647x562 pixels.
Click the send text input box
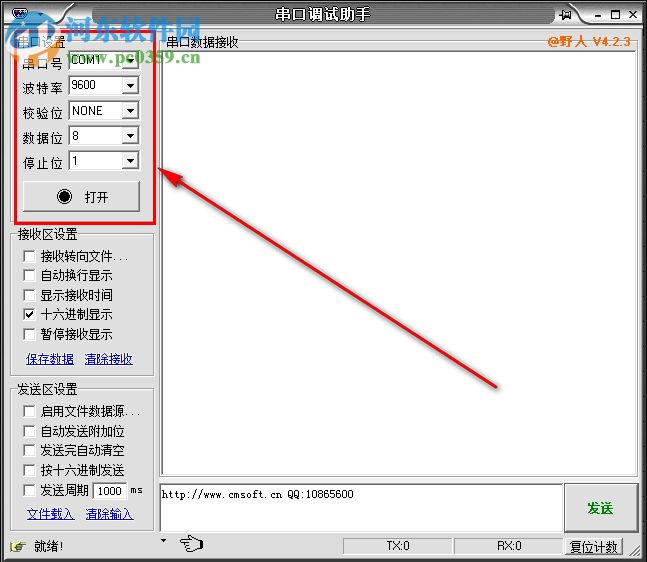[361, 508]
